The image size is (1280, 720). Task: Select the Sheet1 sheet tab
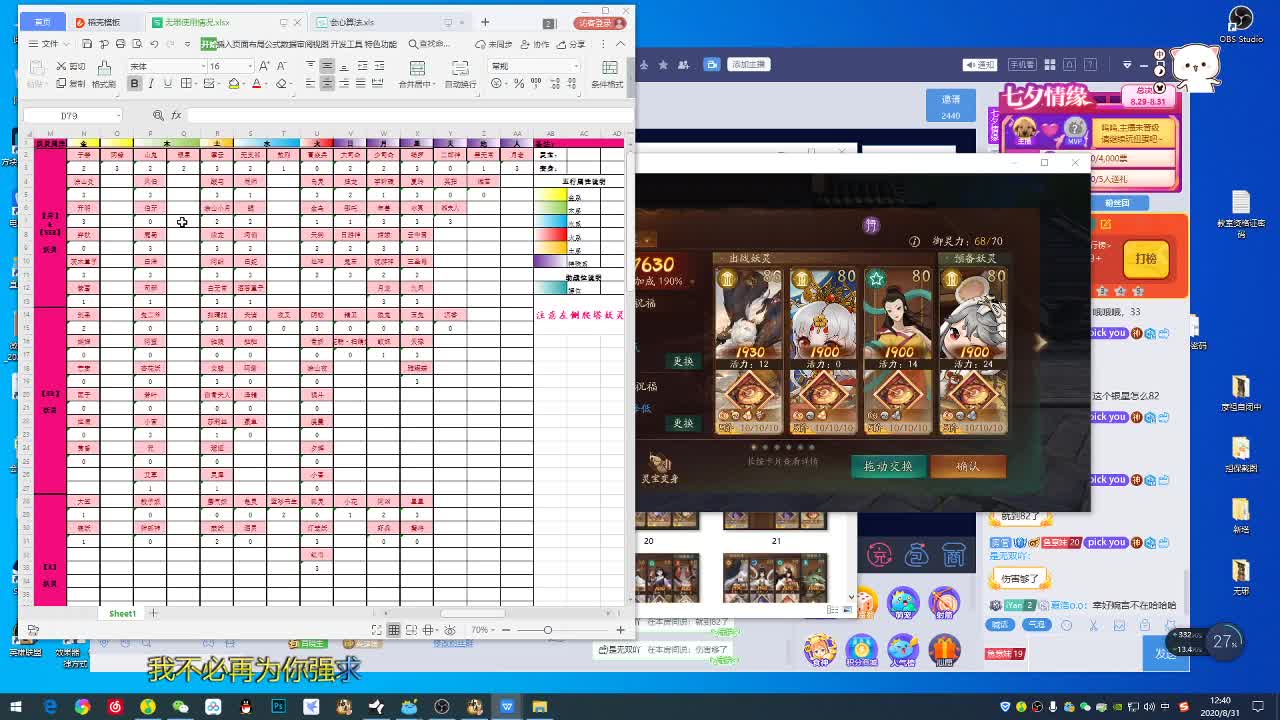122,613
